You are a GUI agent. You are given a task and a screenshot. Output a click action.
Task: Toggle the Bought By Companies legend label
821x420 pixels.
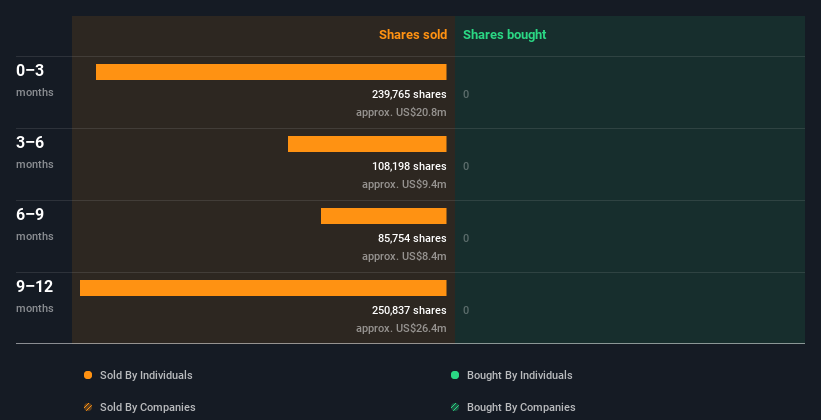click(521, 407)
